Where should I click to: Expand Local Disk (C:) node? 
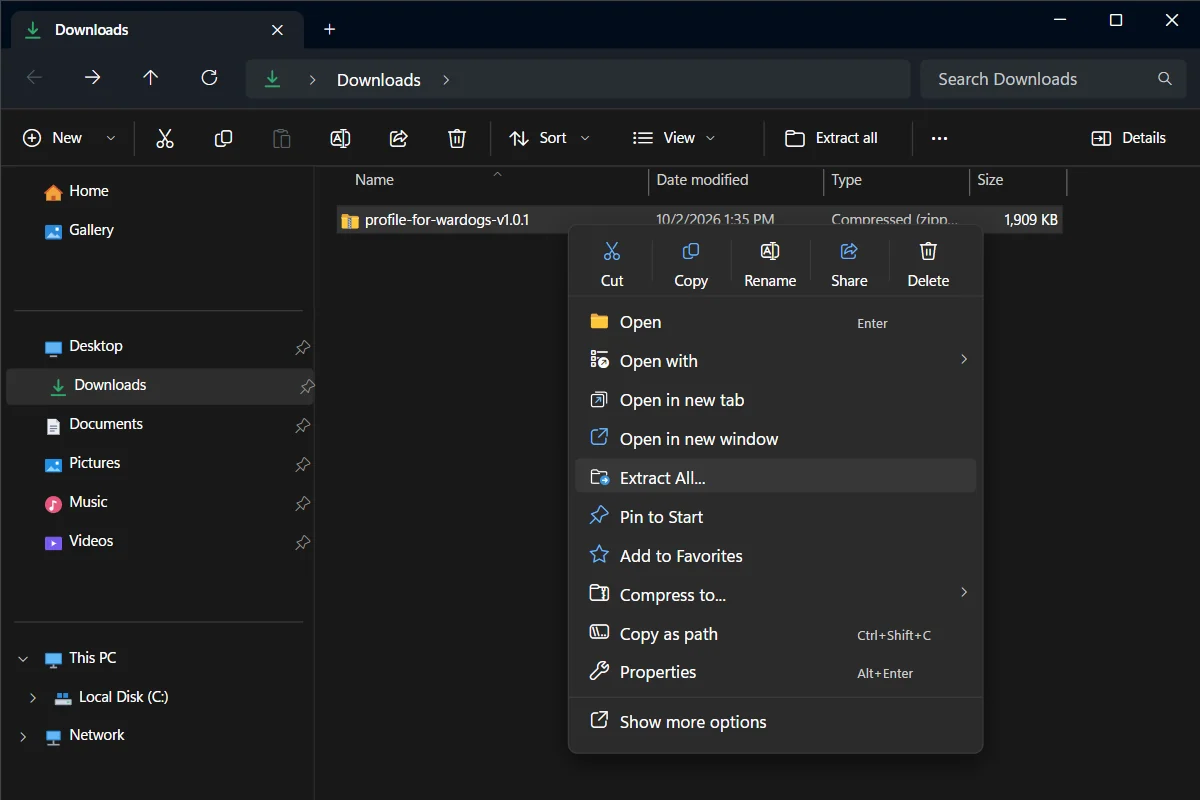[x=33, y=697]
